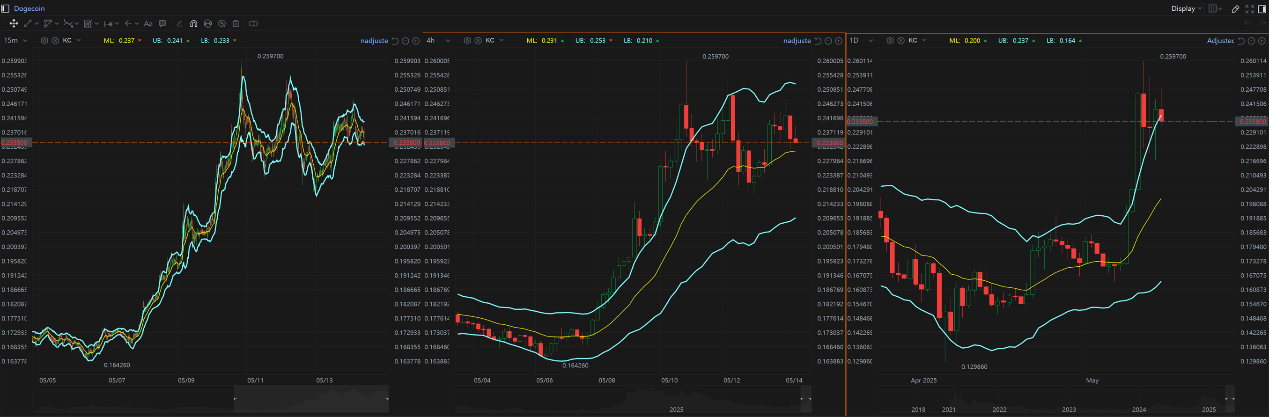Viewport: 1269px width, 417px height.
Task: Open the chart layout grid dropdown
Action: point(1216,8)
